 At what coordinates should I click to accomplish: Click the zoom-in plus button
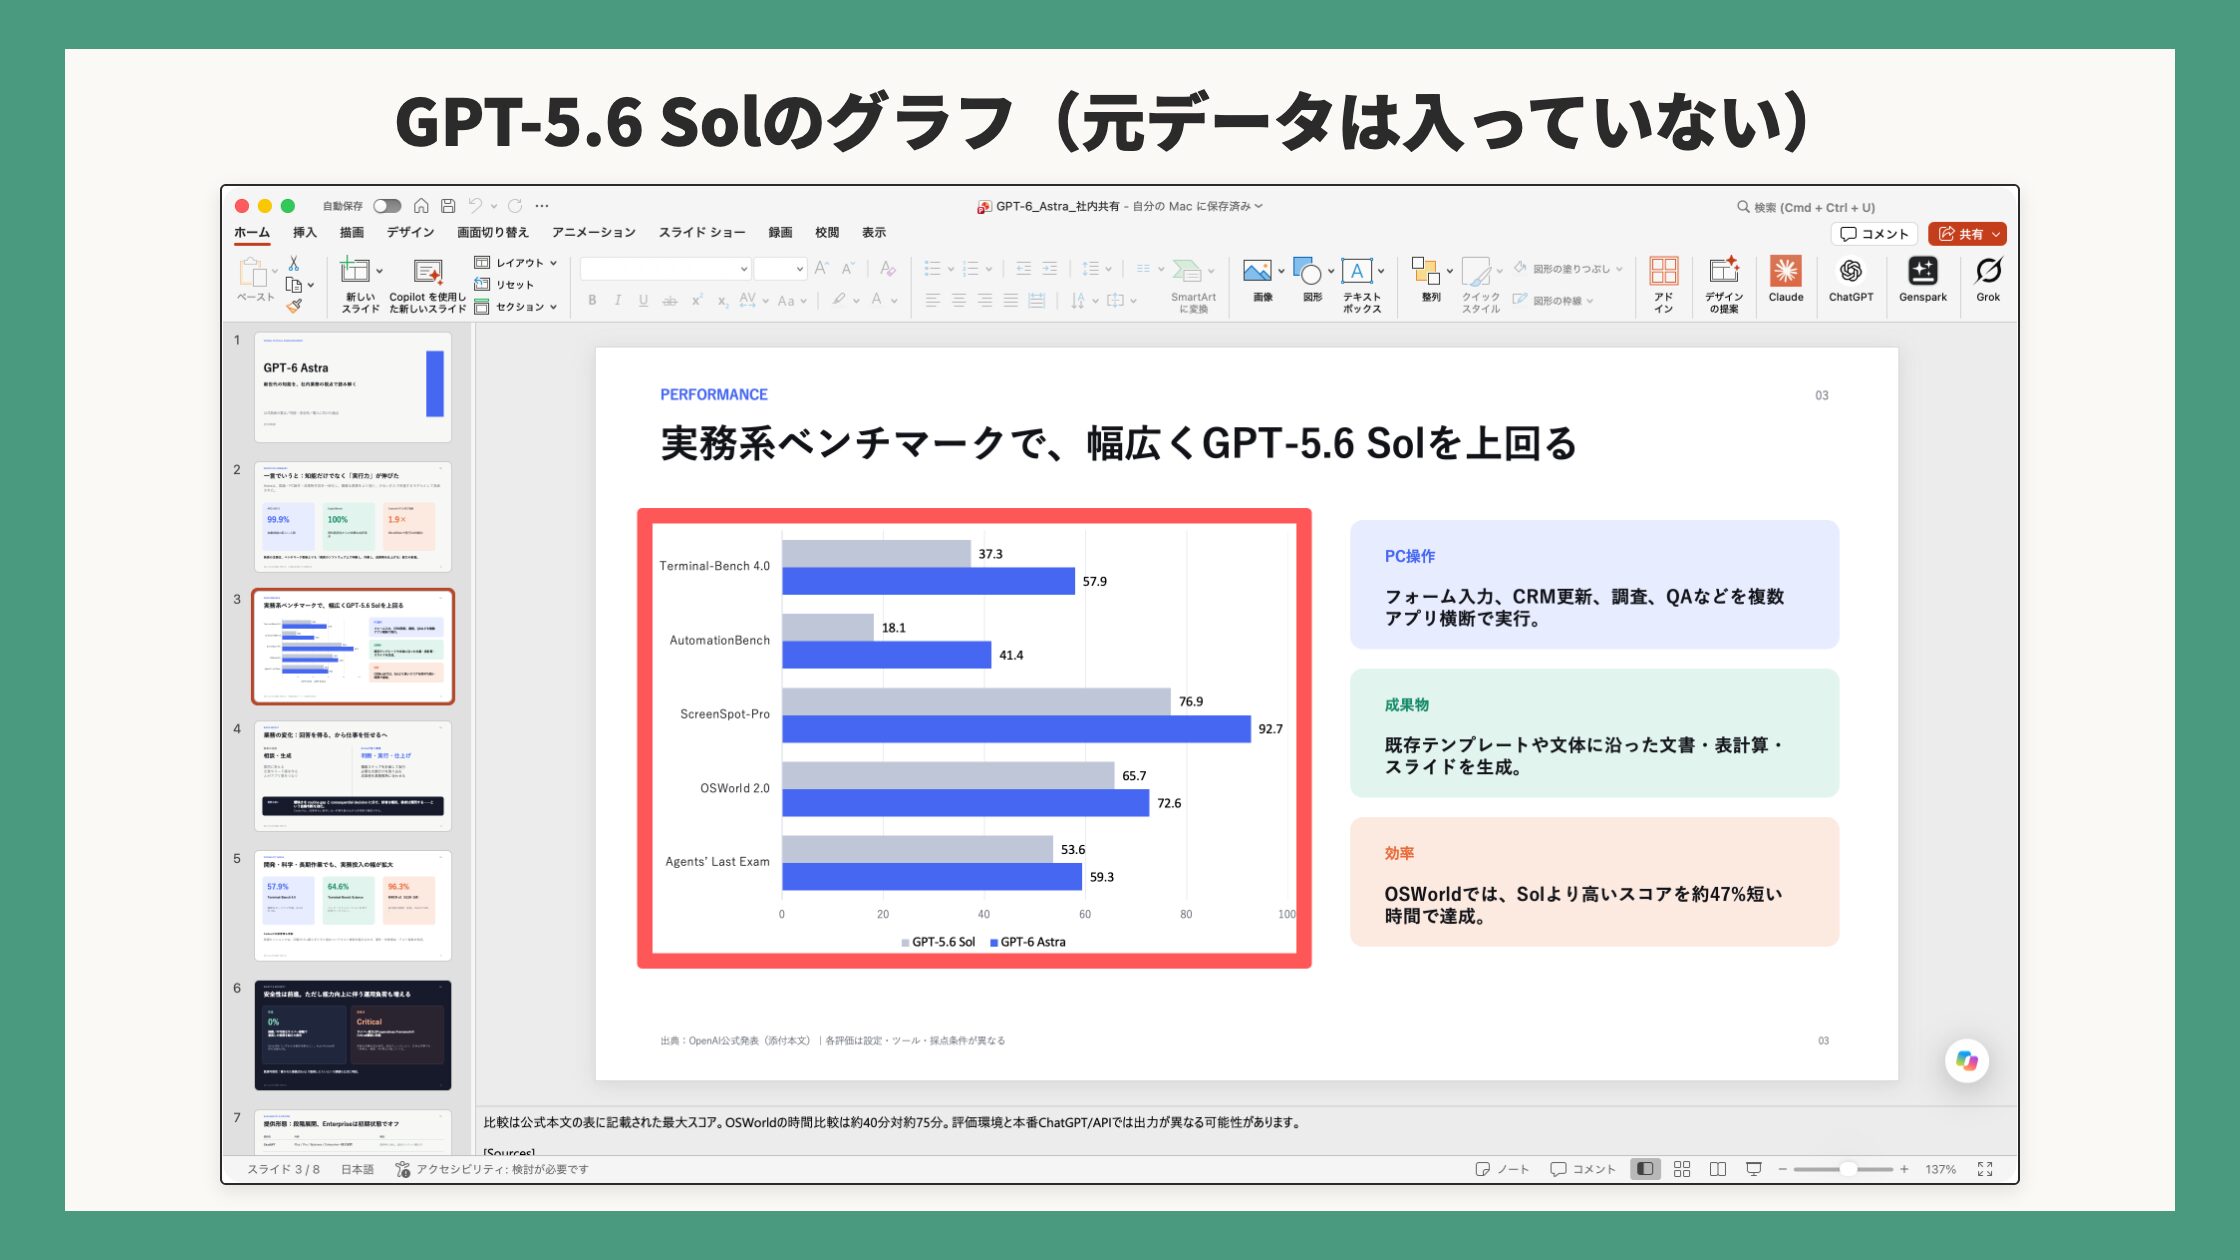pos(1904,1169)
